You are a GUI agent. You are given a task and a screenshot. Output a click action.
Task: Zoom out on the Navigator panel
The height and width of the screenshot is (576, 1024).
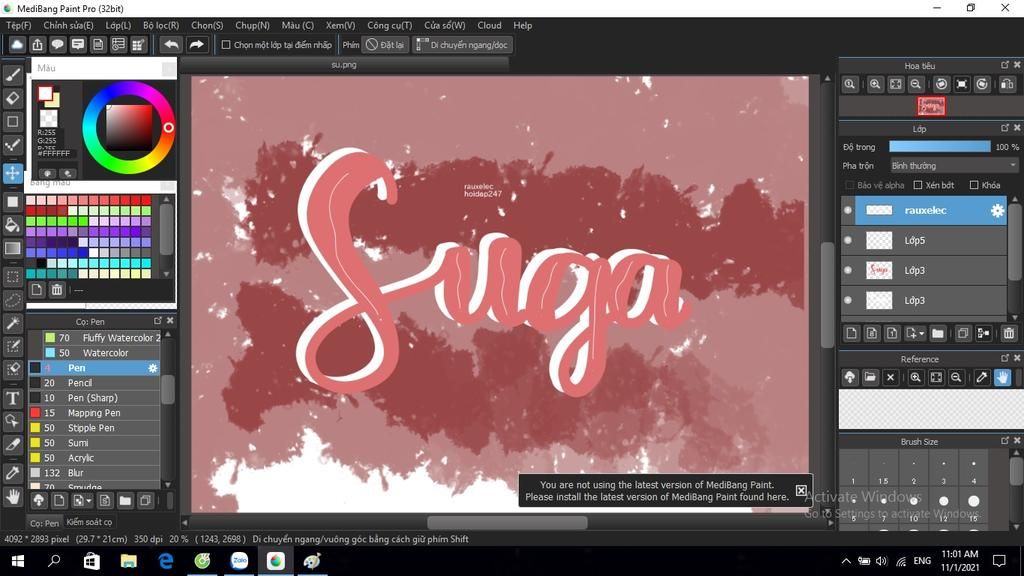pos(916,84)
